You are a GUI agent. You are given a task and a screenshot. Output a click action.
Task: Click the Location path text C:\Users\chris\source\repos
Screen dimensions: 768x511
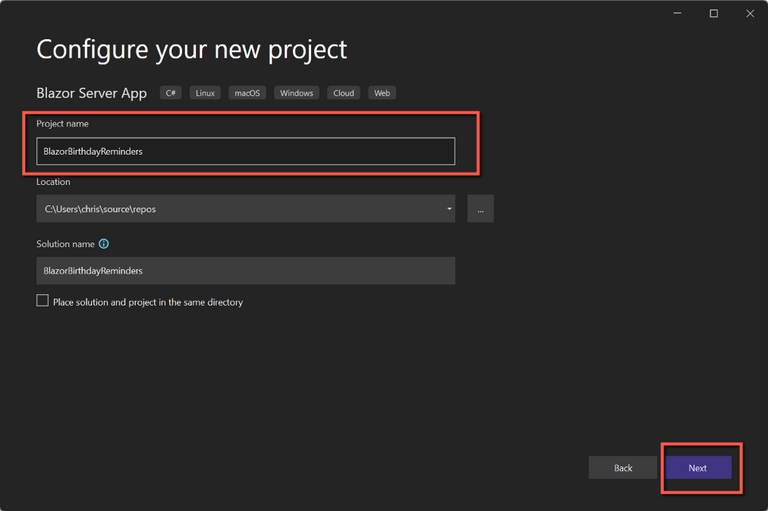click(100, 209)
